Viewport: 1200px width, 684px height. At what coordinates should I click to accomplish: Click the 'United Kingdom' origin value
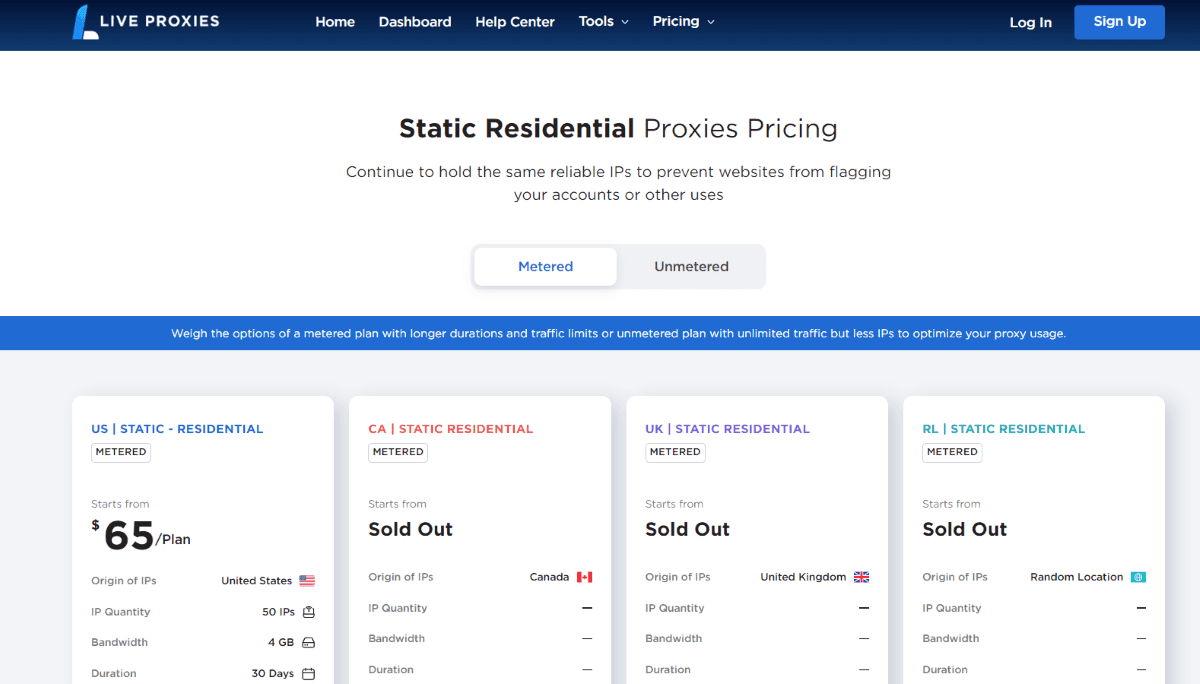tap(803, 577)
